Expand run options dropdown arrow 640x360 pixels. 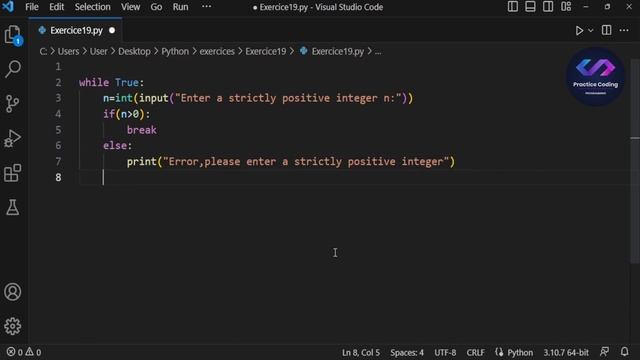point(591,31)
